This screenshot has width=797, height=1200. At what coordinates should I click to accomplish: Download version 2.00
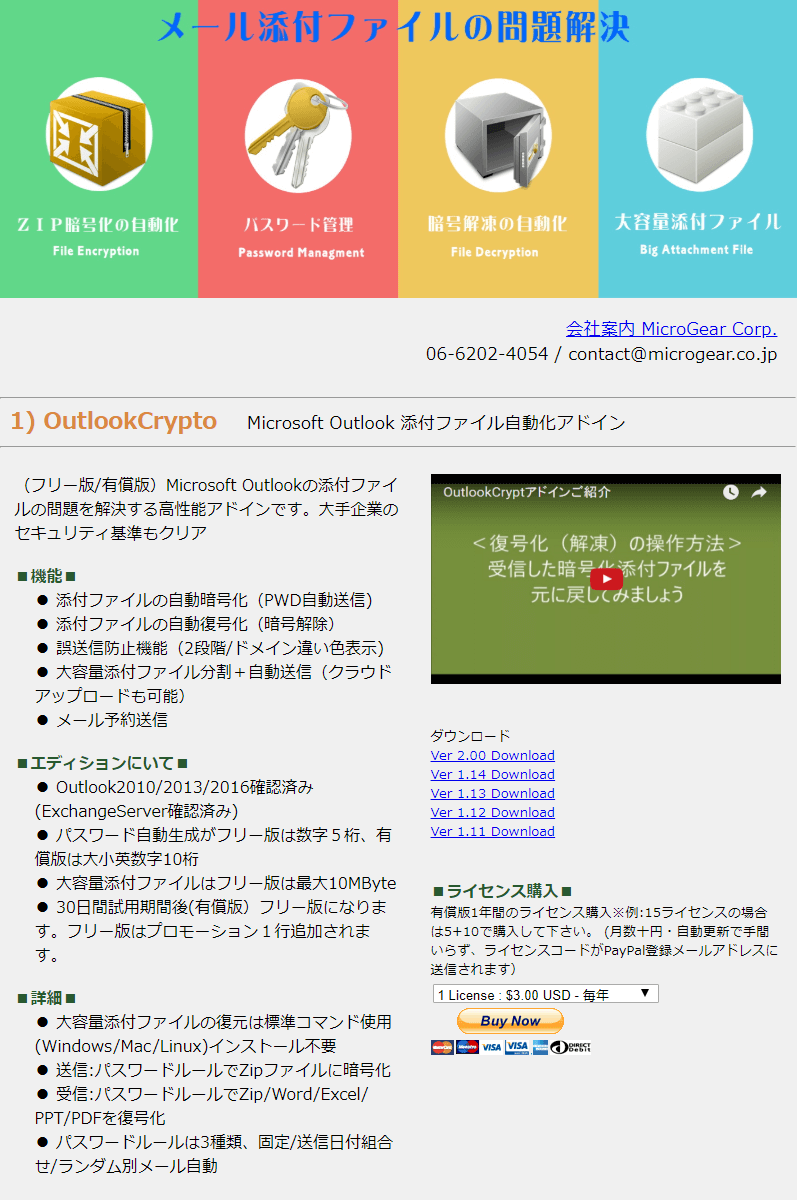tap(492, 756)
